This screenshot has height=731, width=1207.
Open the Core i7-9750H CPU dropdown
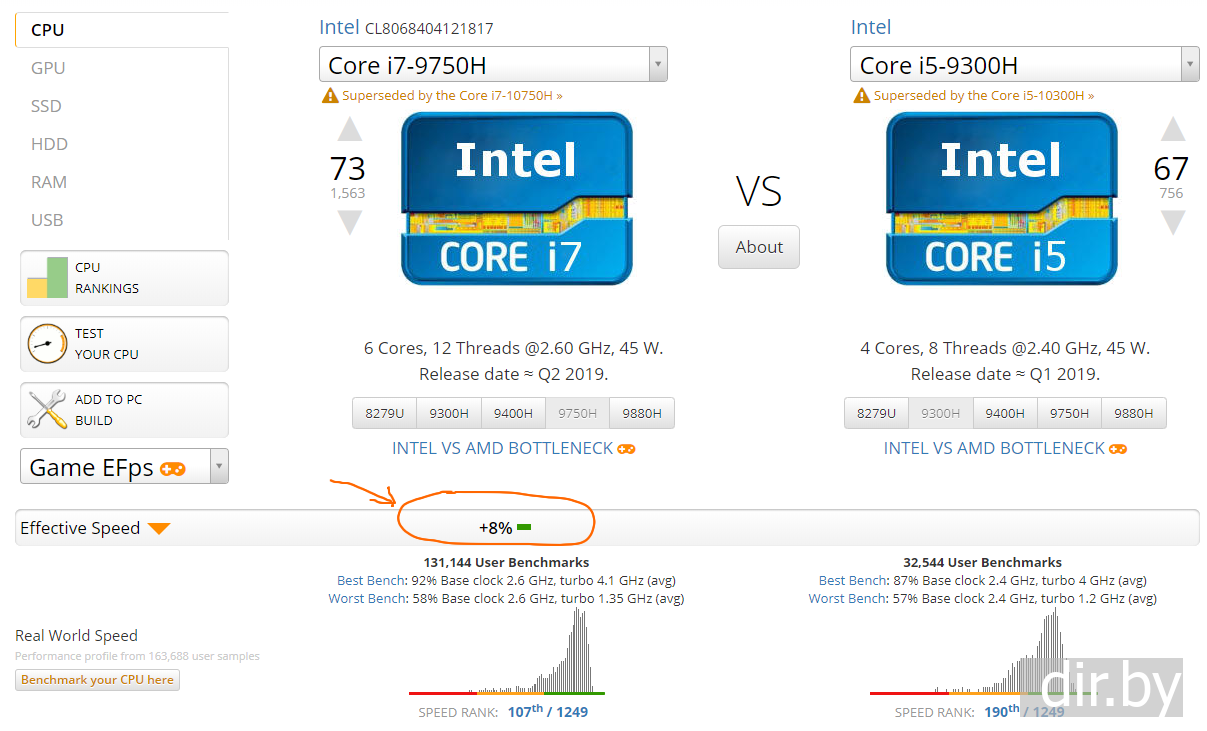tap(658, 65)
